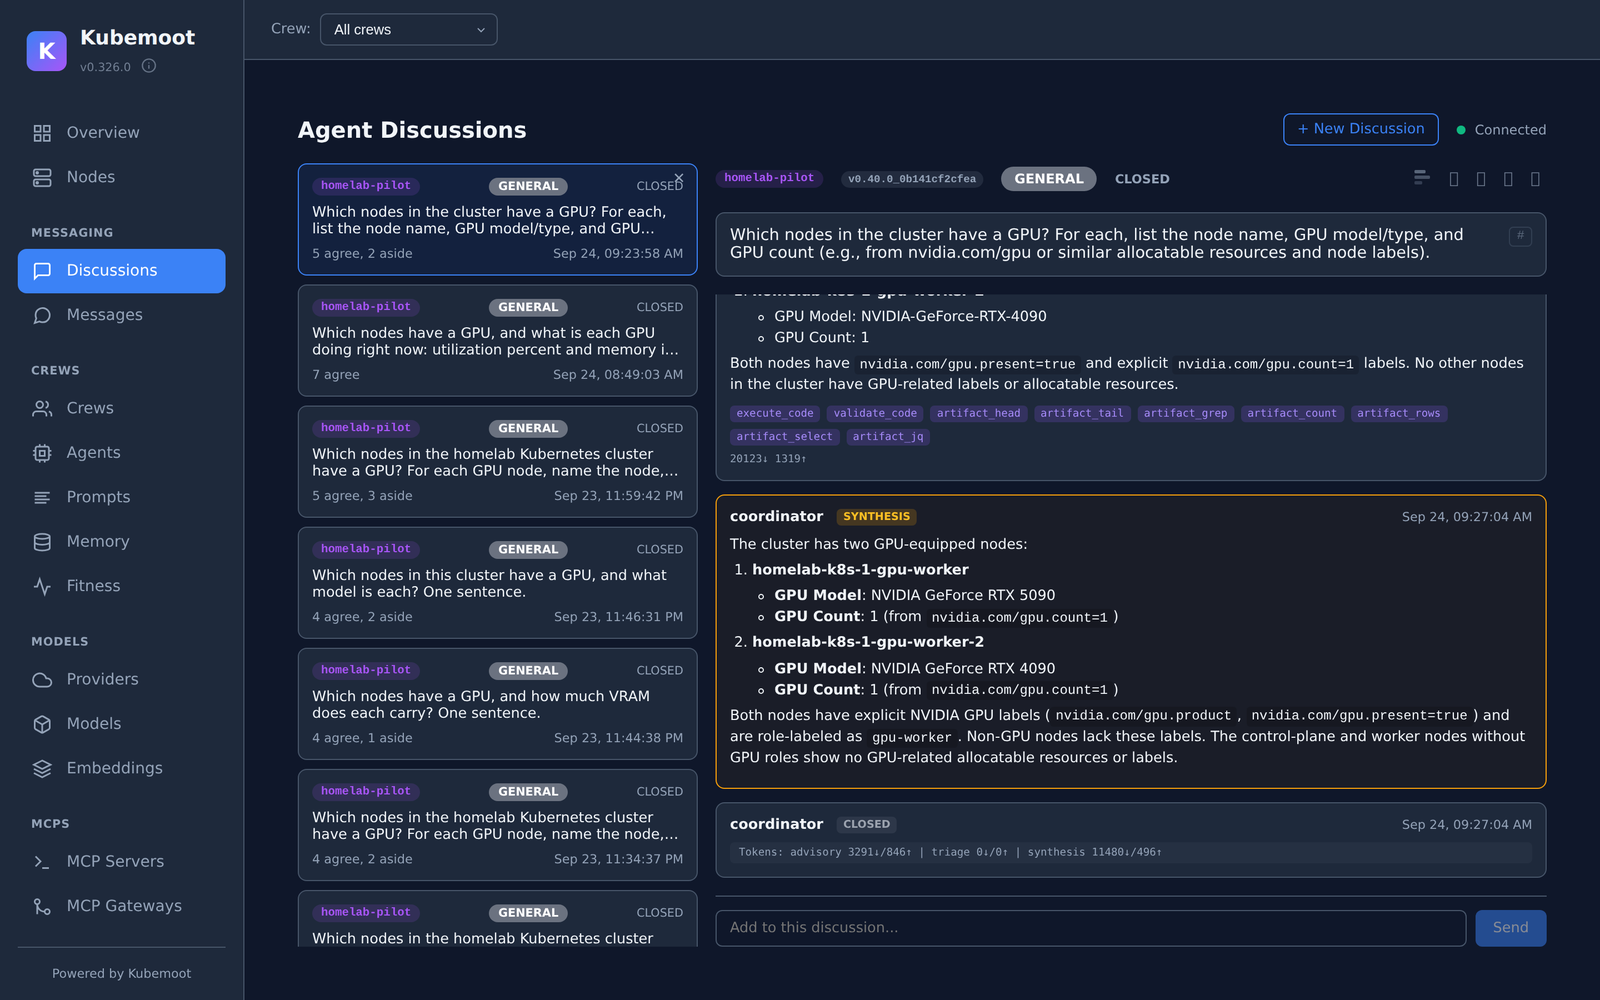
Task: Click the v0.40.0_0b141cf2cfea version tag
Action: click(x=911, y=179)
